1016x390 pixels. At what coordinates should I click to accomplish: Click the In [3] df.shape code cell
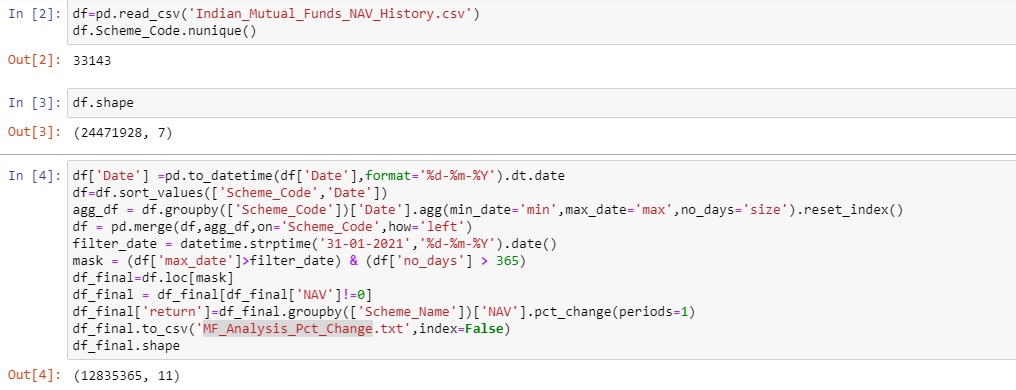pyautogui.click(x=541, y=103)
